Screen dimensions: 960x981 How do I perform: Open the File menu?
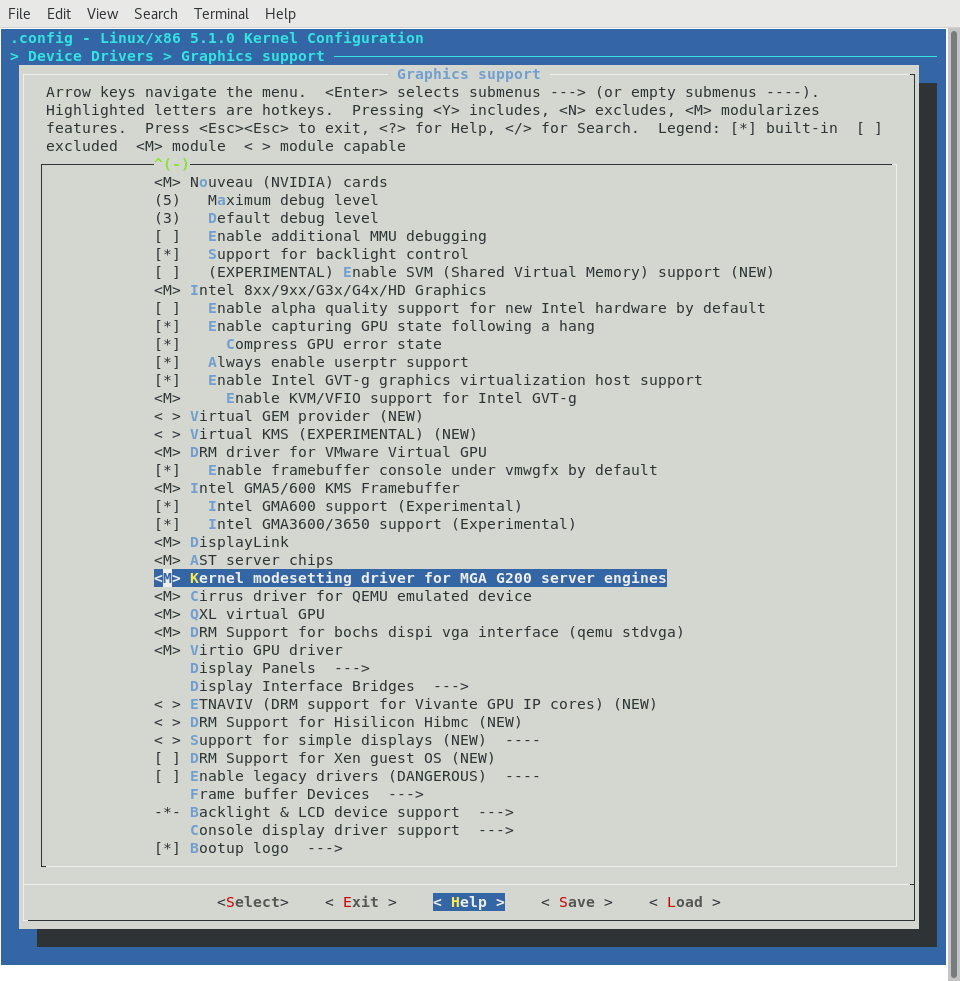point(19,14)
